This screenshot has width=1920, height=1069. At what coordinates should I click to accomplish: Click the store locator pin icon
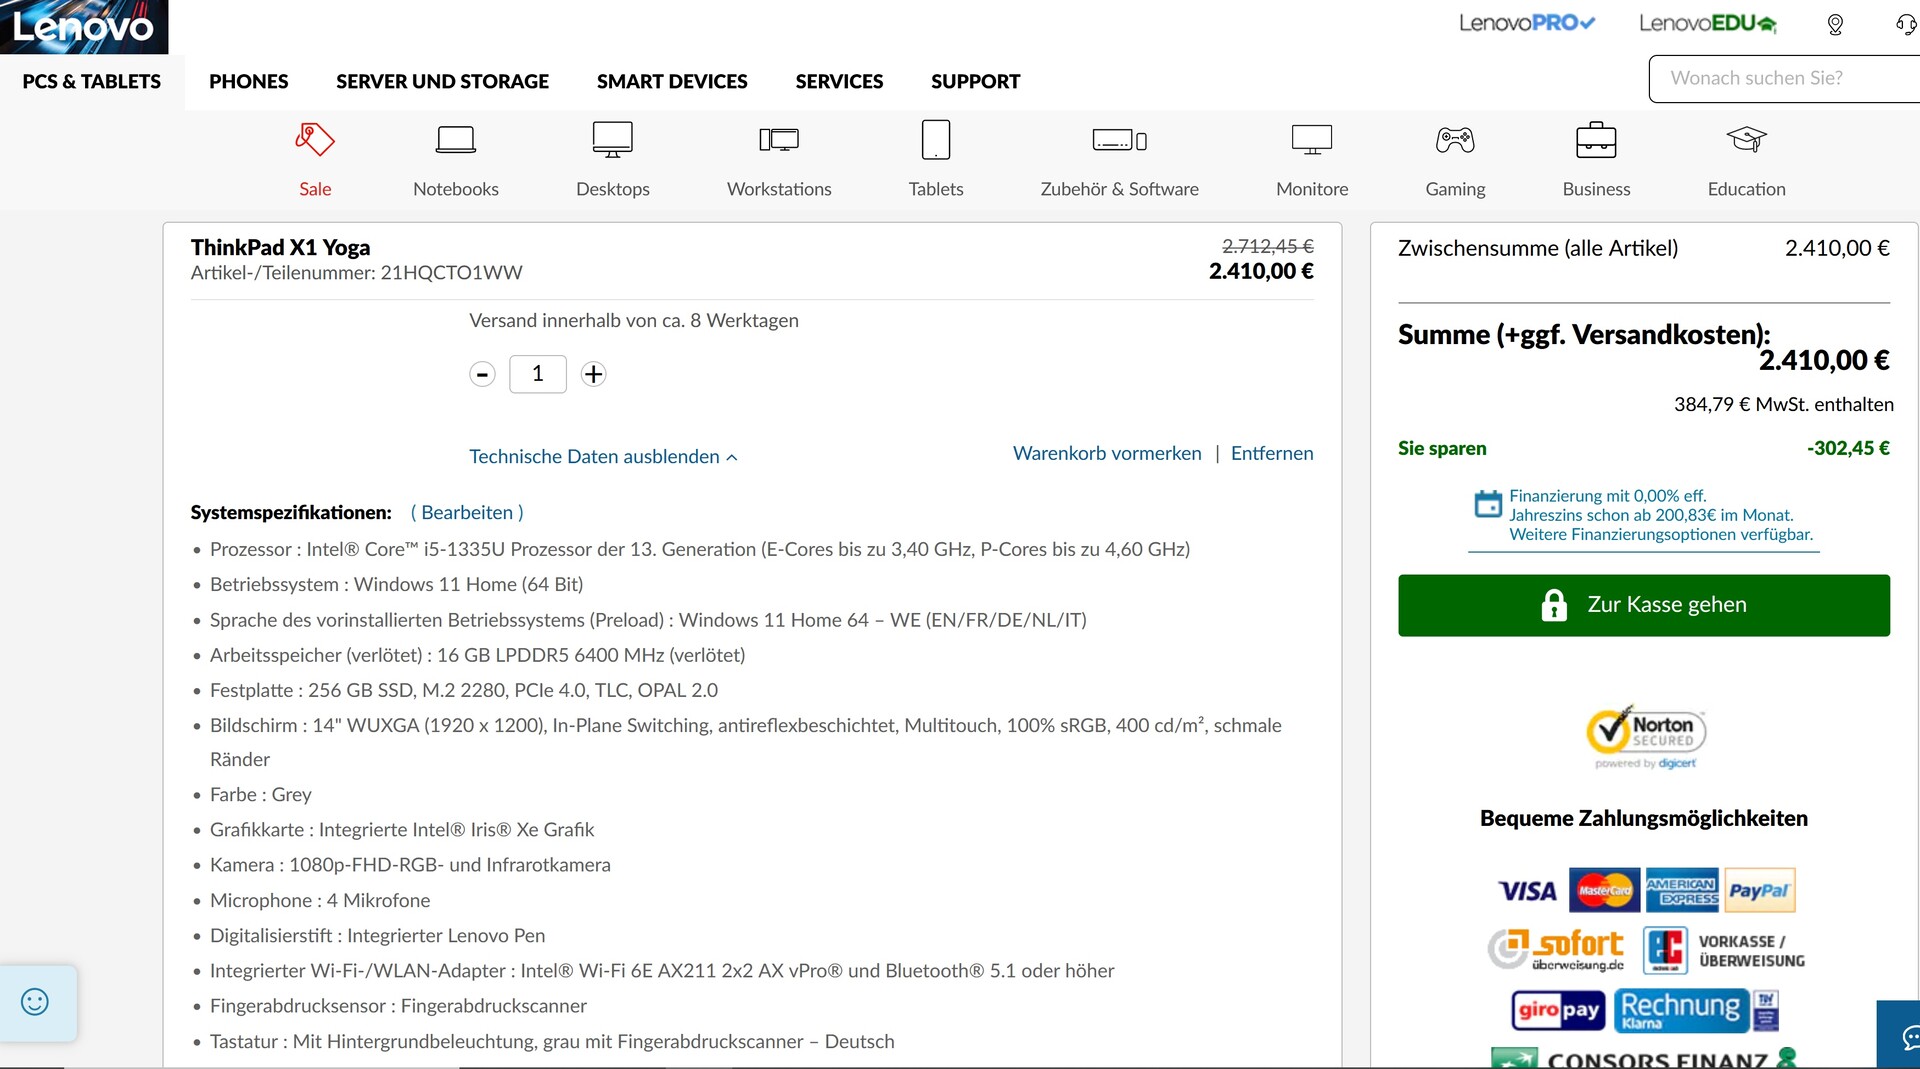pos(1835,24)
